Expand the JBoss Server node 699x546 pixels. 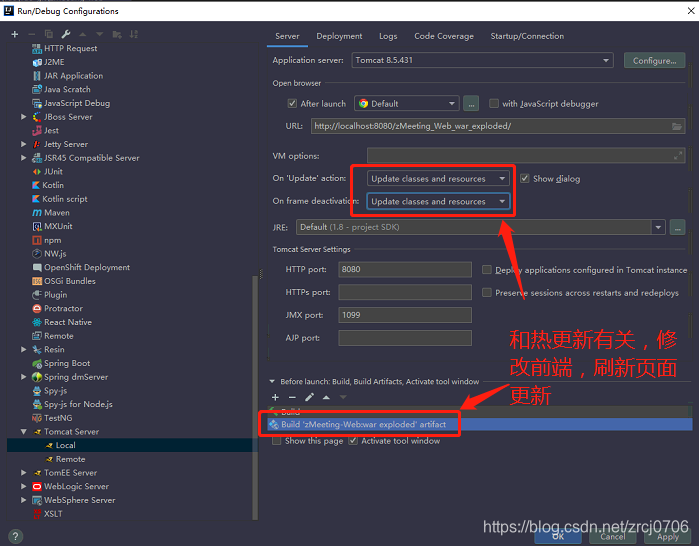(x=24, y=117)
